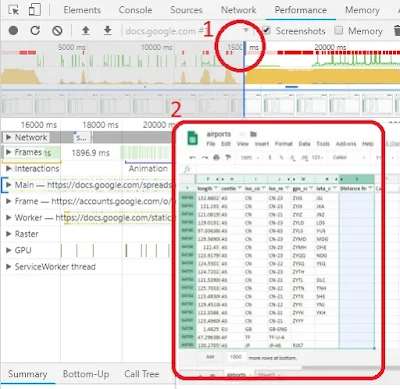
Task: Switch to the Memory panel tab
Action: pyautogui.click(x=362, y=10)
